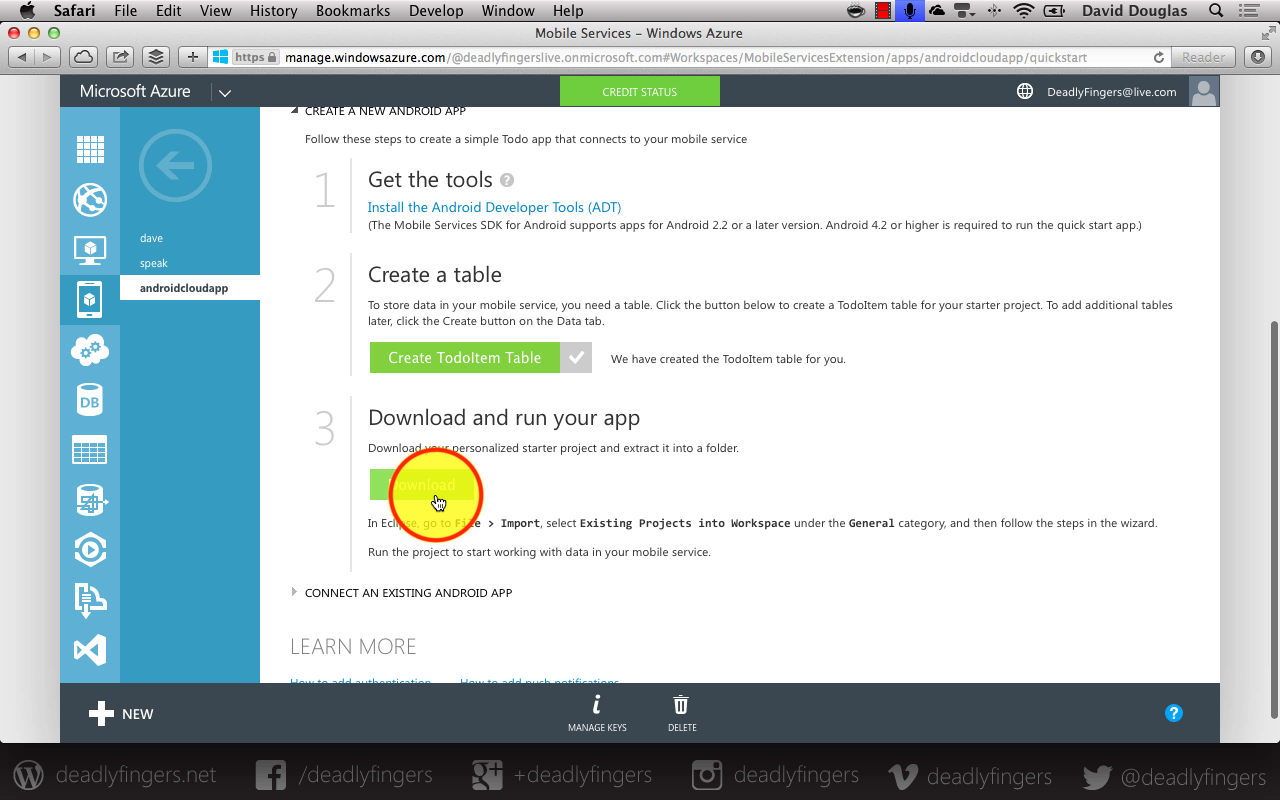Open the Microsoft Azure header dropdown chevron
The width and height of the screenshot is (1280, 800).
point(225,93)
